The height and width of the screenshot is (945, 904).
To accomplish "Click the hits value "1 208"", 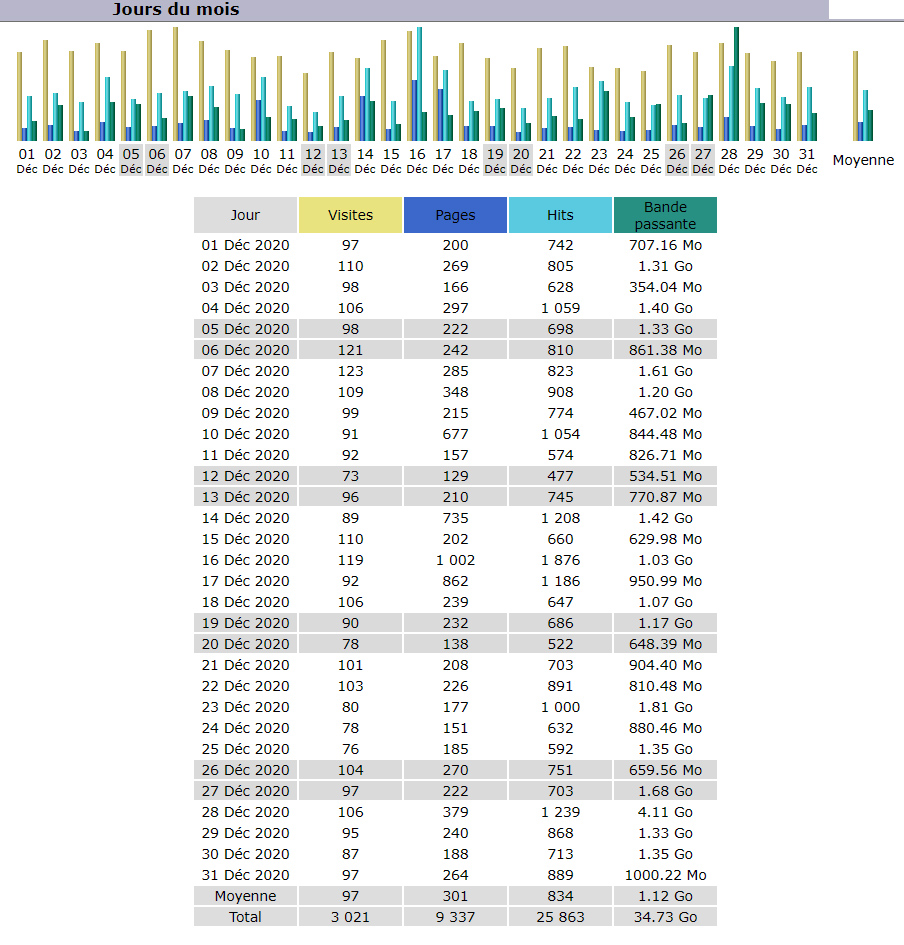I will click(560, 518).
